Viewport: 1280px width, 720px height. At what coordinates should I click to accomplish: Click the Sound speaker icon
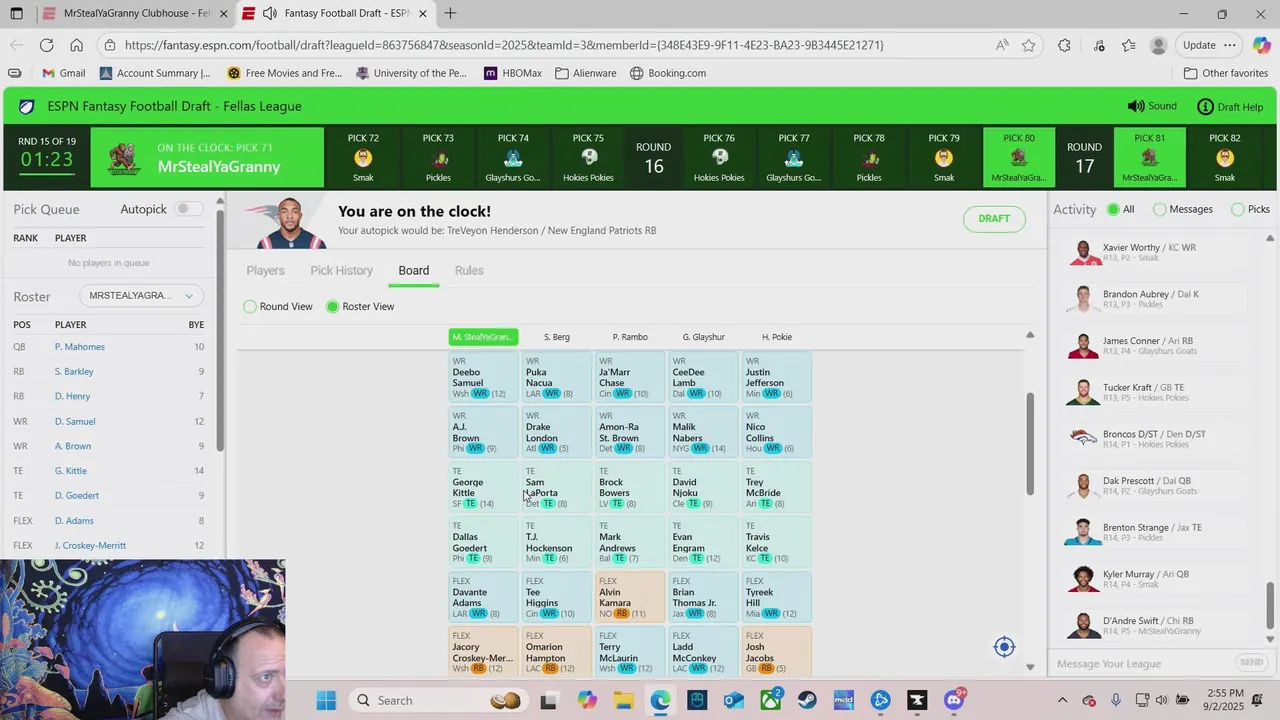click(x=1136, y=106)
